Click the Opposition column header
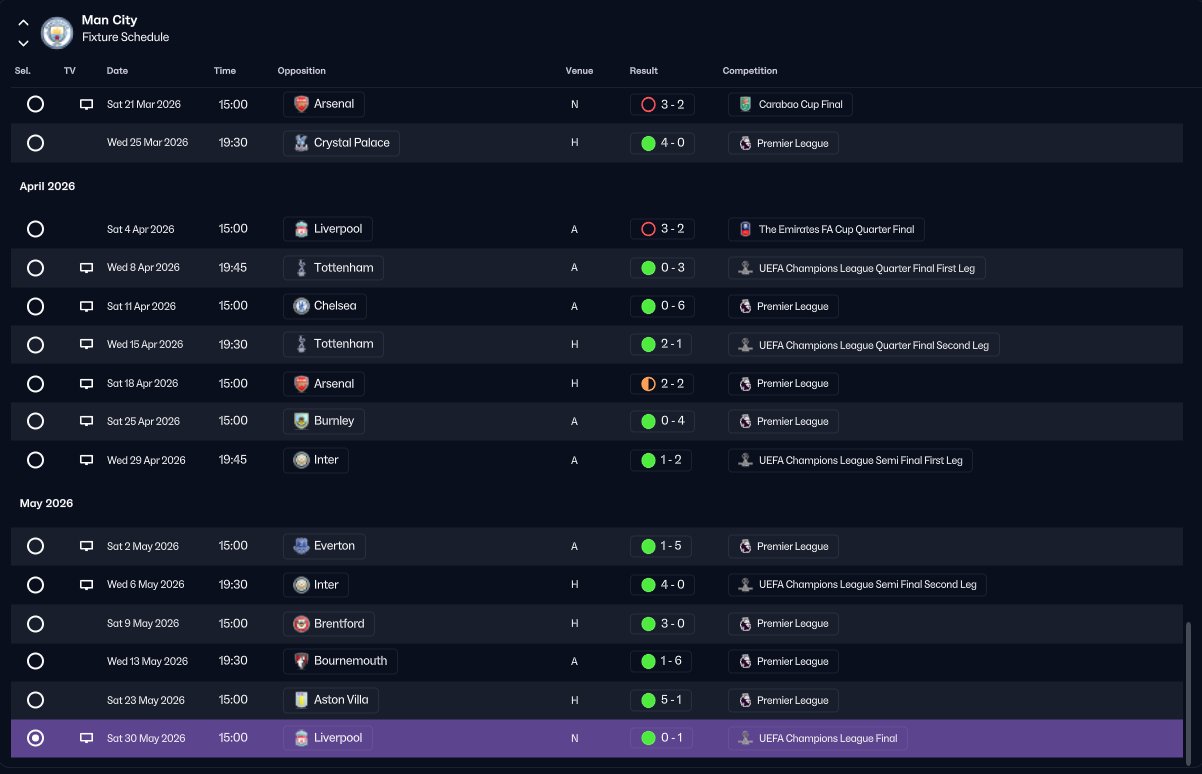 [x=301, y=71]
